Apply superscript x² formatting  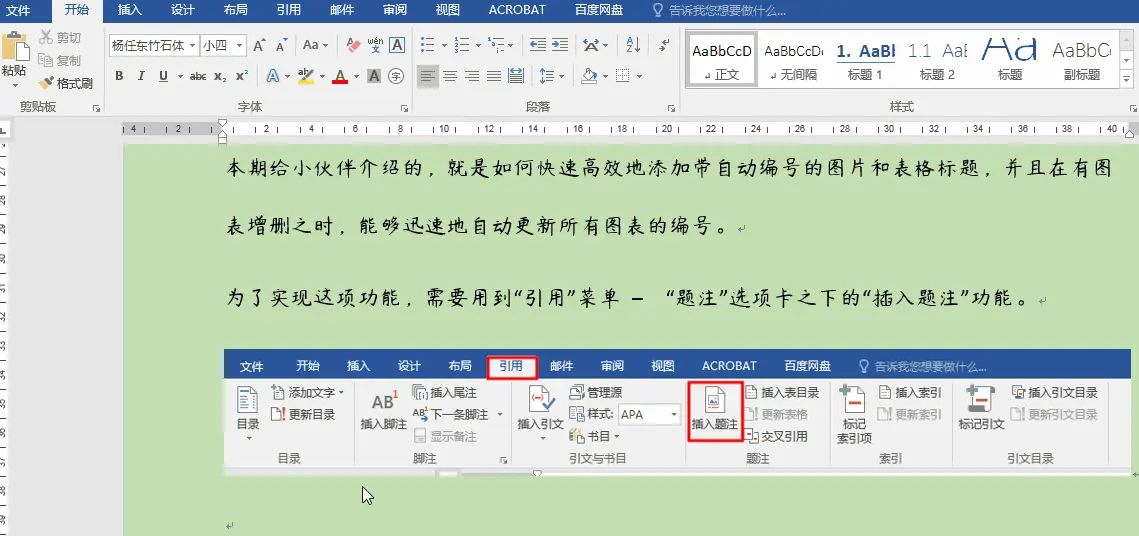point(242,76)
